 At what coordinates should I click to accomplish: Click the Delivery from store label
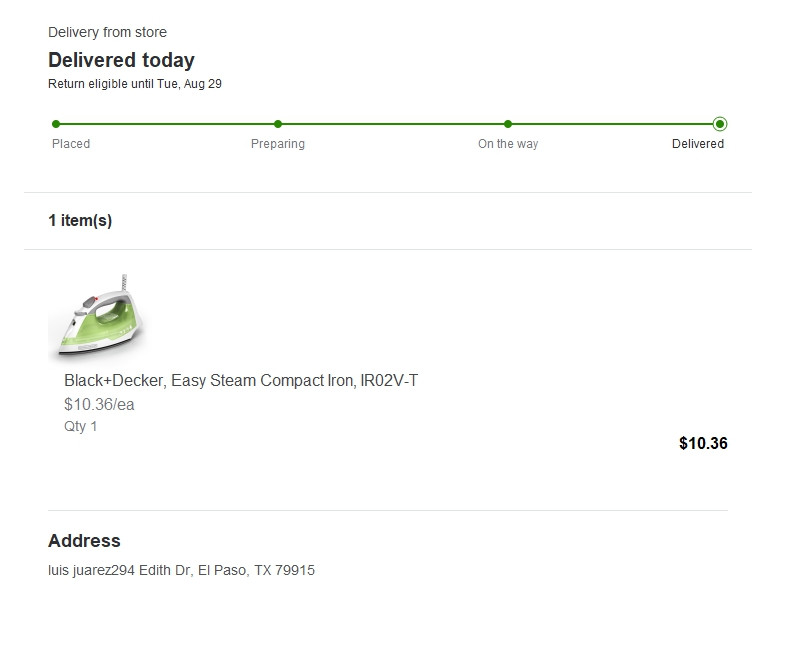click(x=107, y=32)
